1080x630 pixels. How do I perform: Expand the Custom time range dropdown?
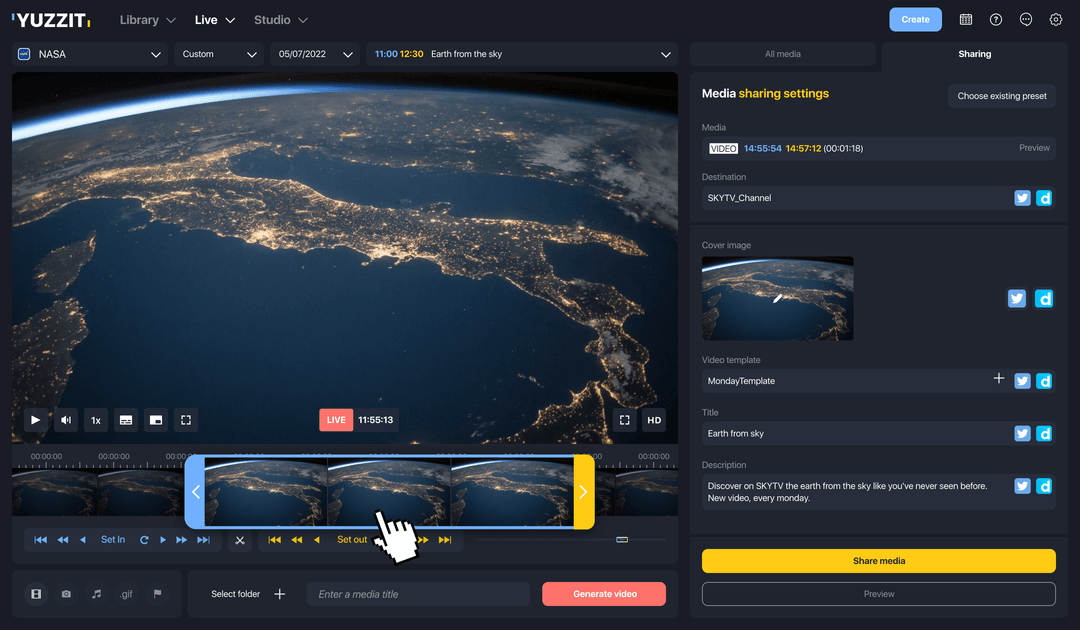click(218, 54)
